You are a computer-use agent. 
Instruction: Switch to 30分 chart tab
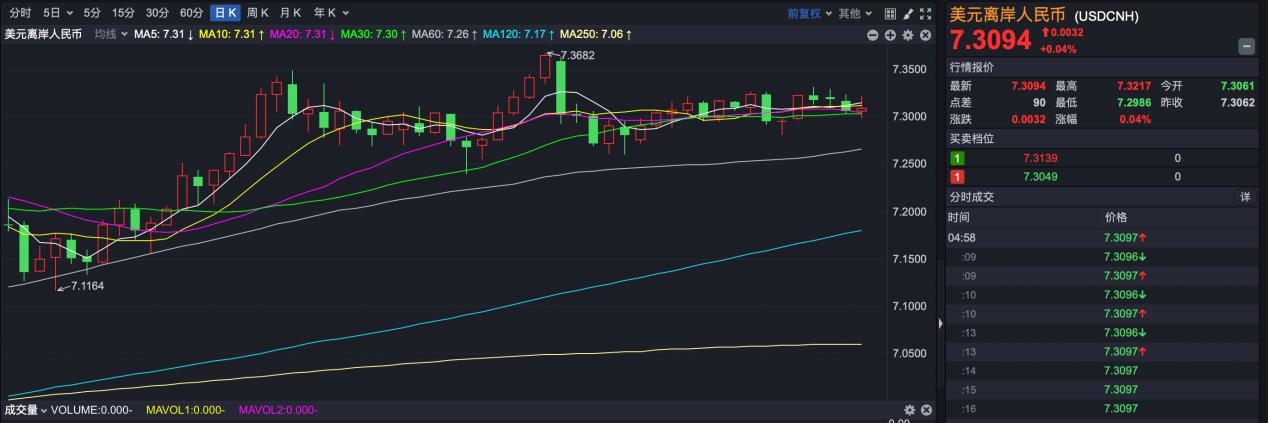(157, 13)
